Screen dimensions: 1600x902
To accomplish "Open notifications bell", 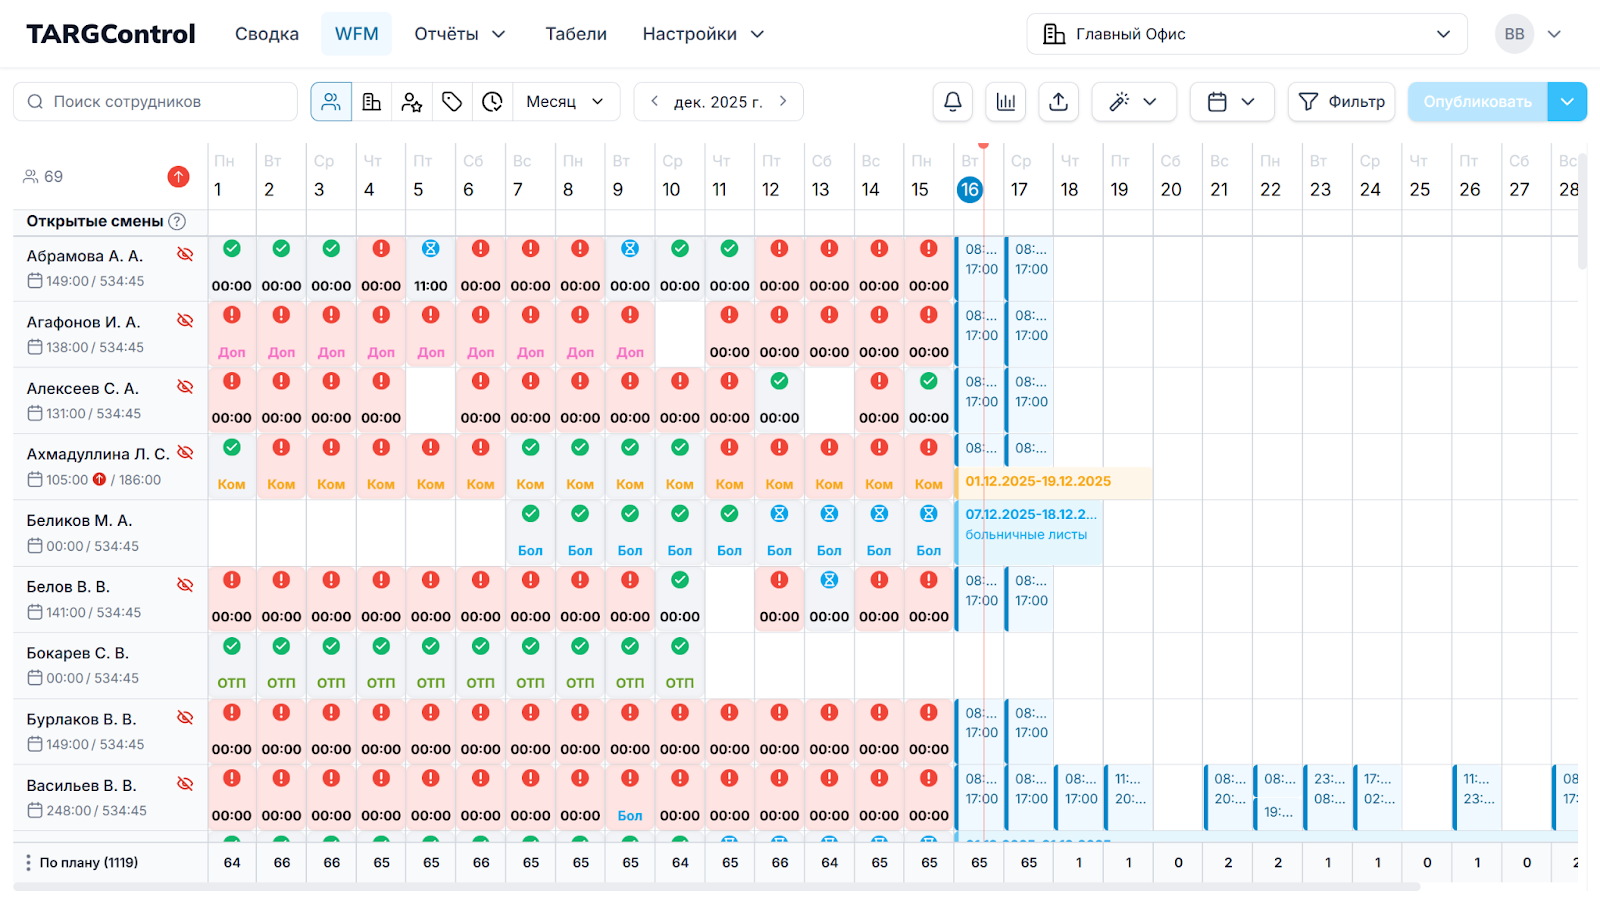I will point(953,102).
